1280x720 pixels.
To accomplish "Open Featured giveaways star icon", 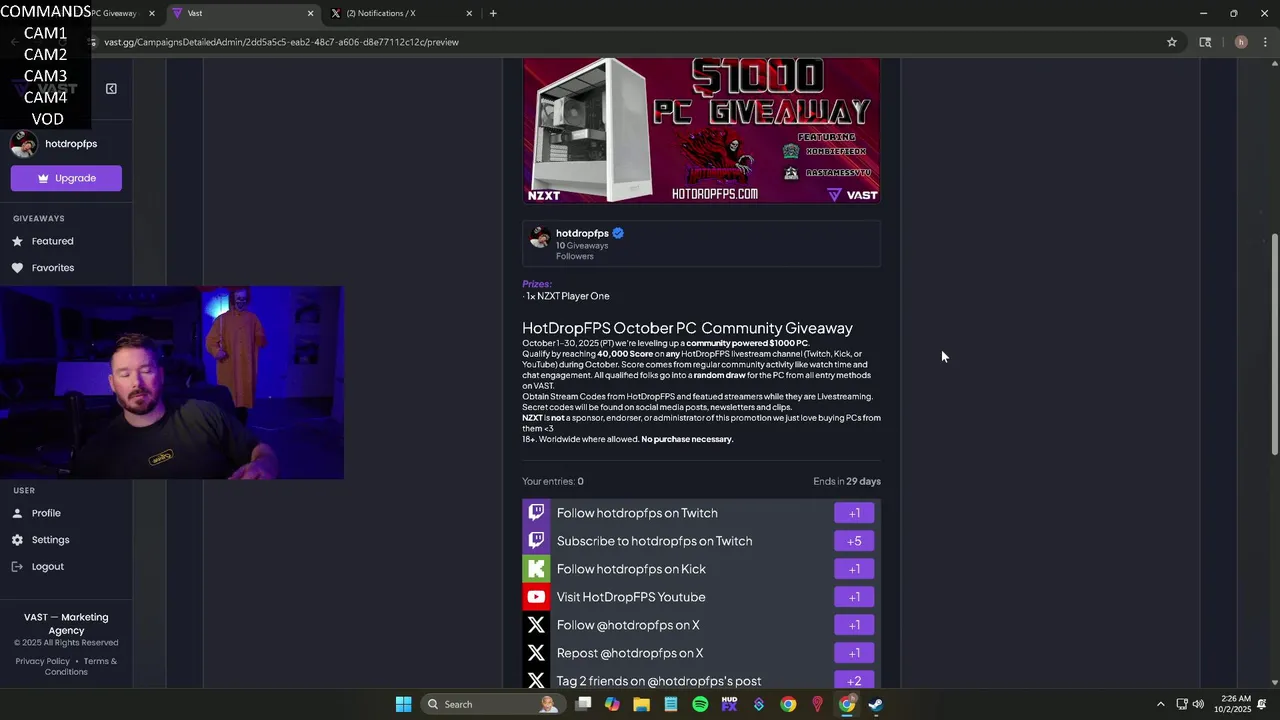I will pyautogui.click(x=17, y=241).
